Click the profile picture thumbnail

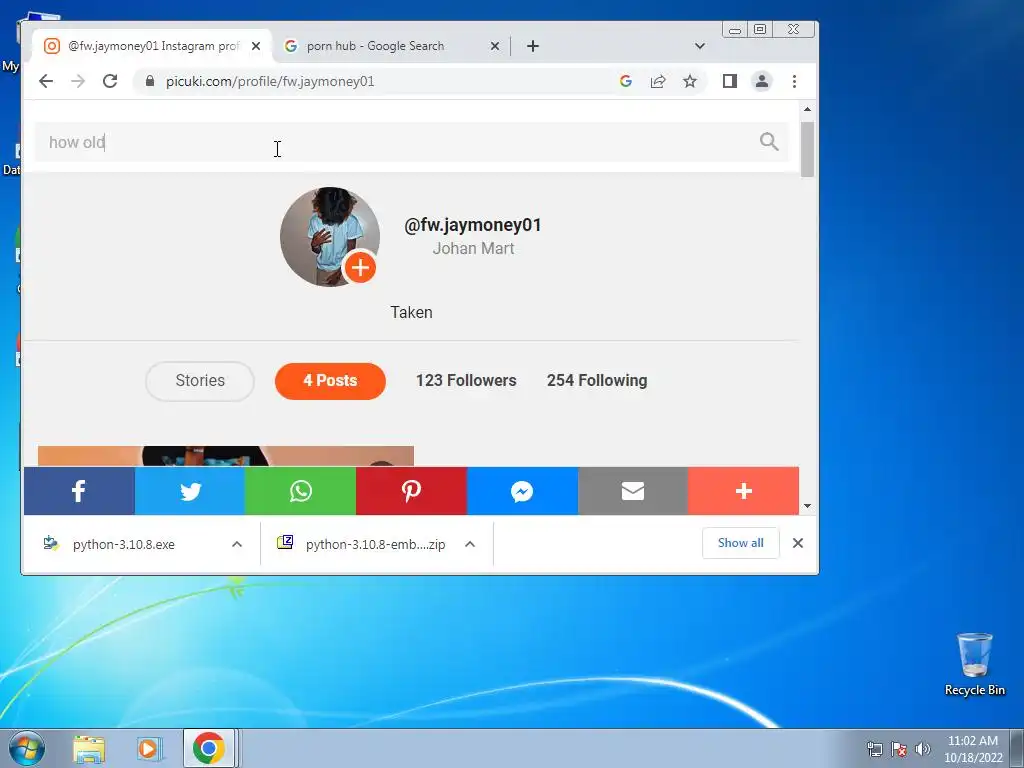[x=330, y=237]
